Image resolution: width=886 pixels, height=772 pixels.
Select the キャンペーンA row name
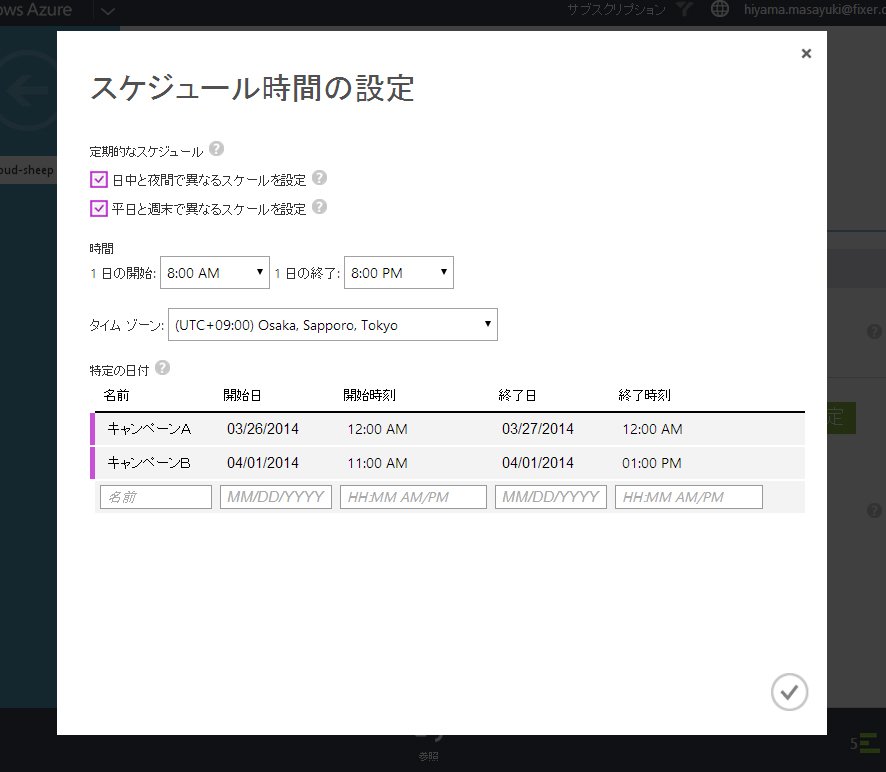[x=149, y=429]
